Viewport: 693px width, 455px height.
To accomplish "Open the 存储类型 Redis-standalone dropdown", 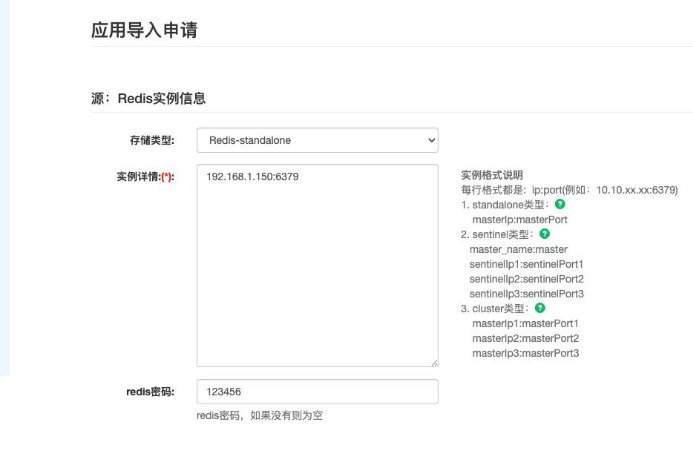I will coord(316,140).
